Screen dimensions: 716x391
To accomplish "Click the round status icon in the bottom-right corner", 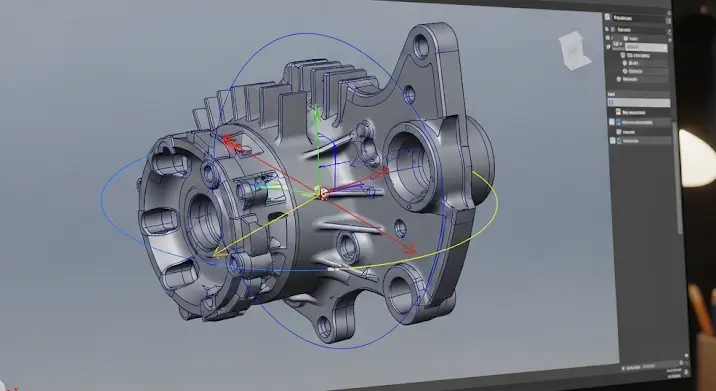I will point(686,372).
